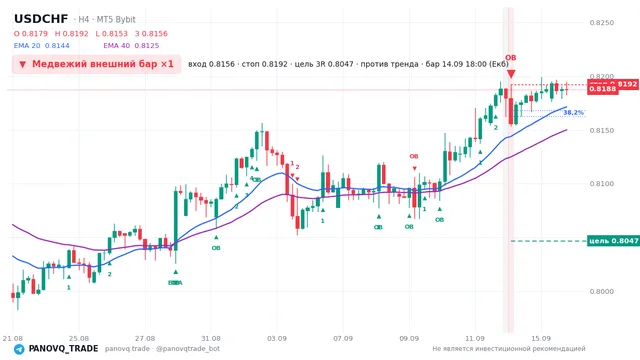Click the 07.09 date axis label

[343, 338]
